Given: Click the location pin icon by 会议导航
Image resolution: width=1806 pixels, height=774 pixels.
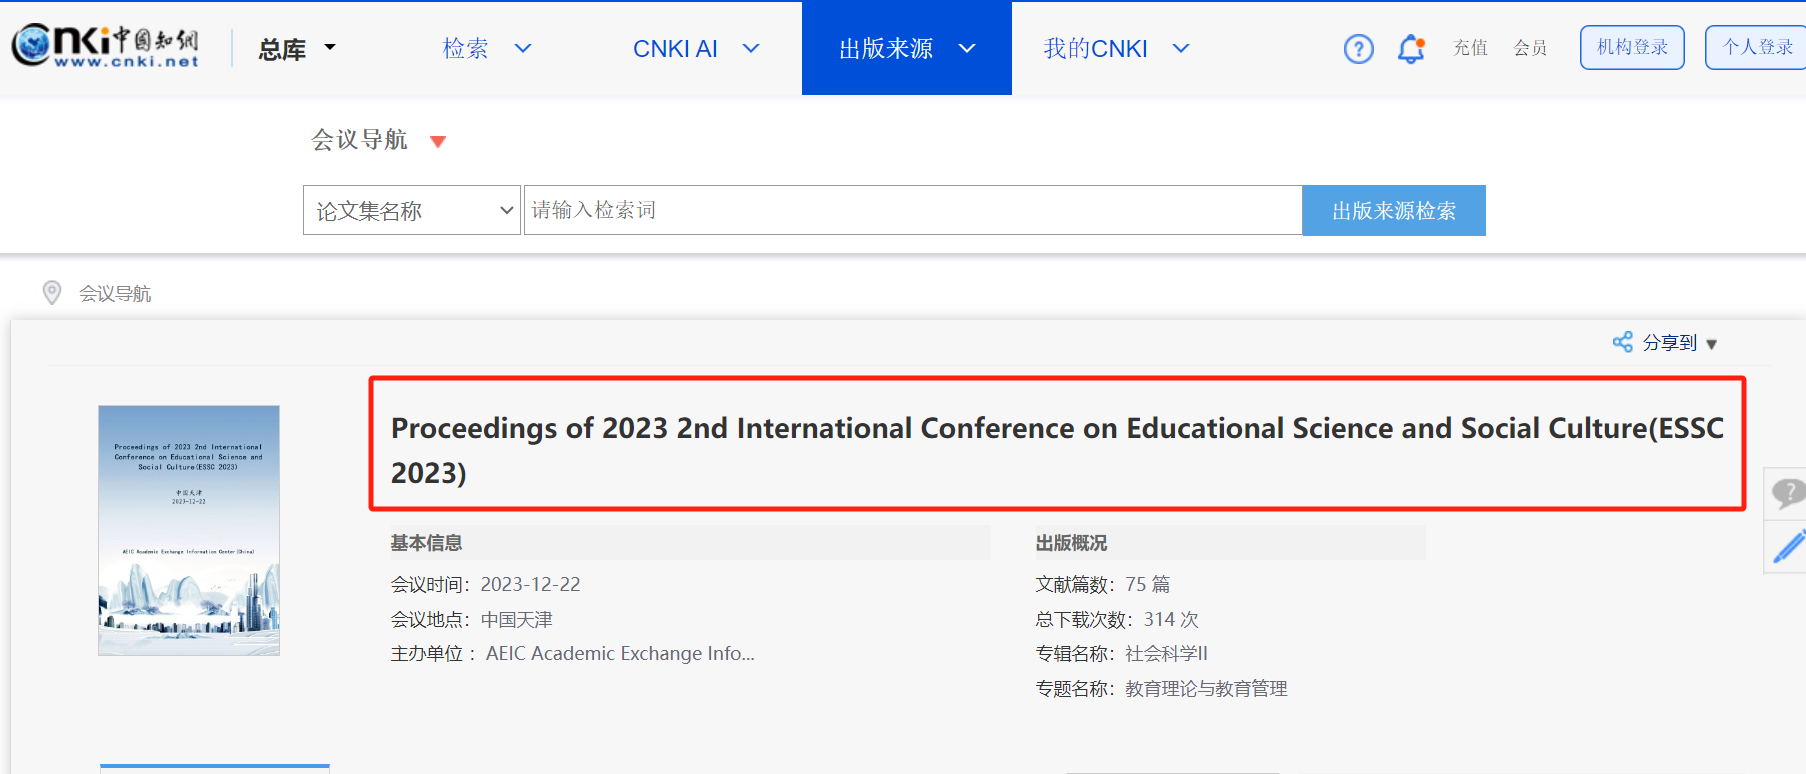Looking at the screenshot, I should pyautogui.click(x=52, y=292).
